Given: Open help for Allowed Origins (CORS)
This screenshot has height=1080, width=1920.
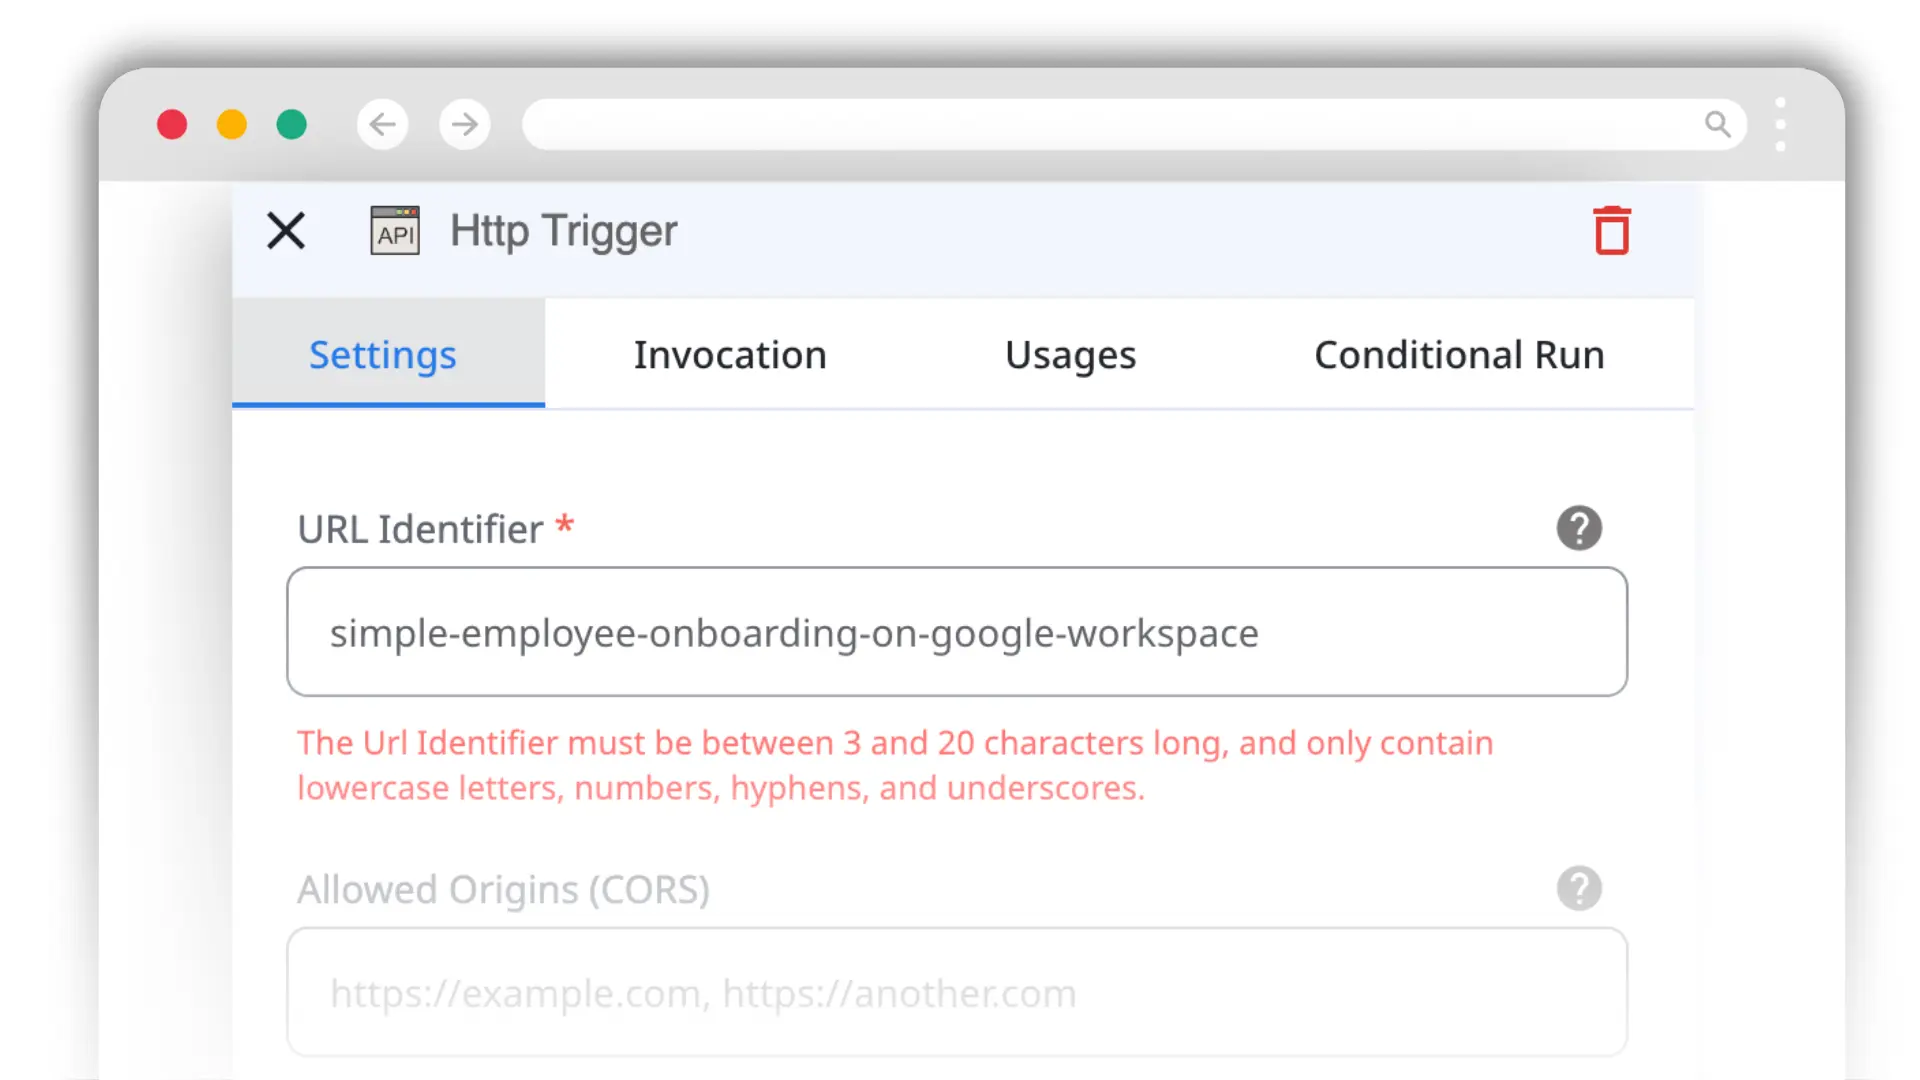Looking at the screenshot, I should [x=1579, y=888].
